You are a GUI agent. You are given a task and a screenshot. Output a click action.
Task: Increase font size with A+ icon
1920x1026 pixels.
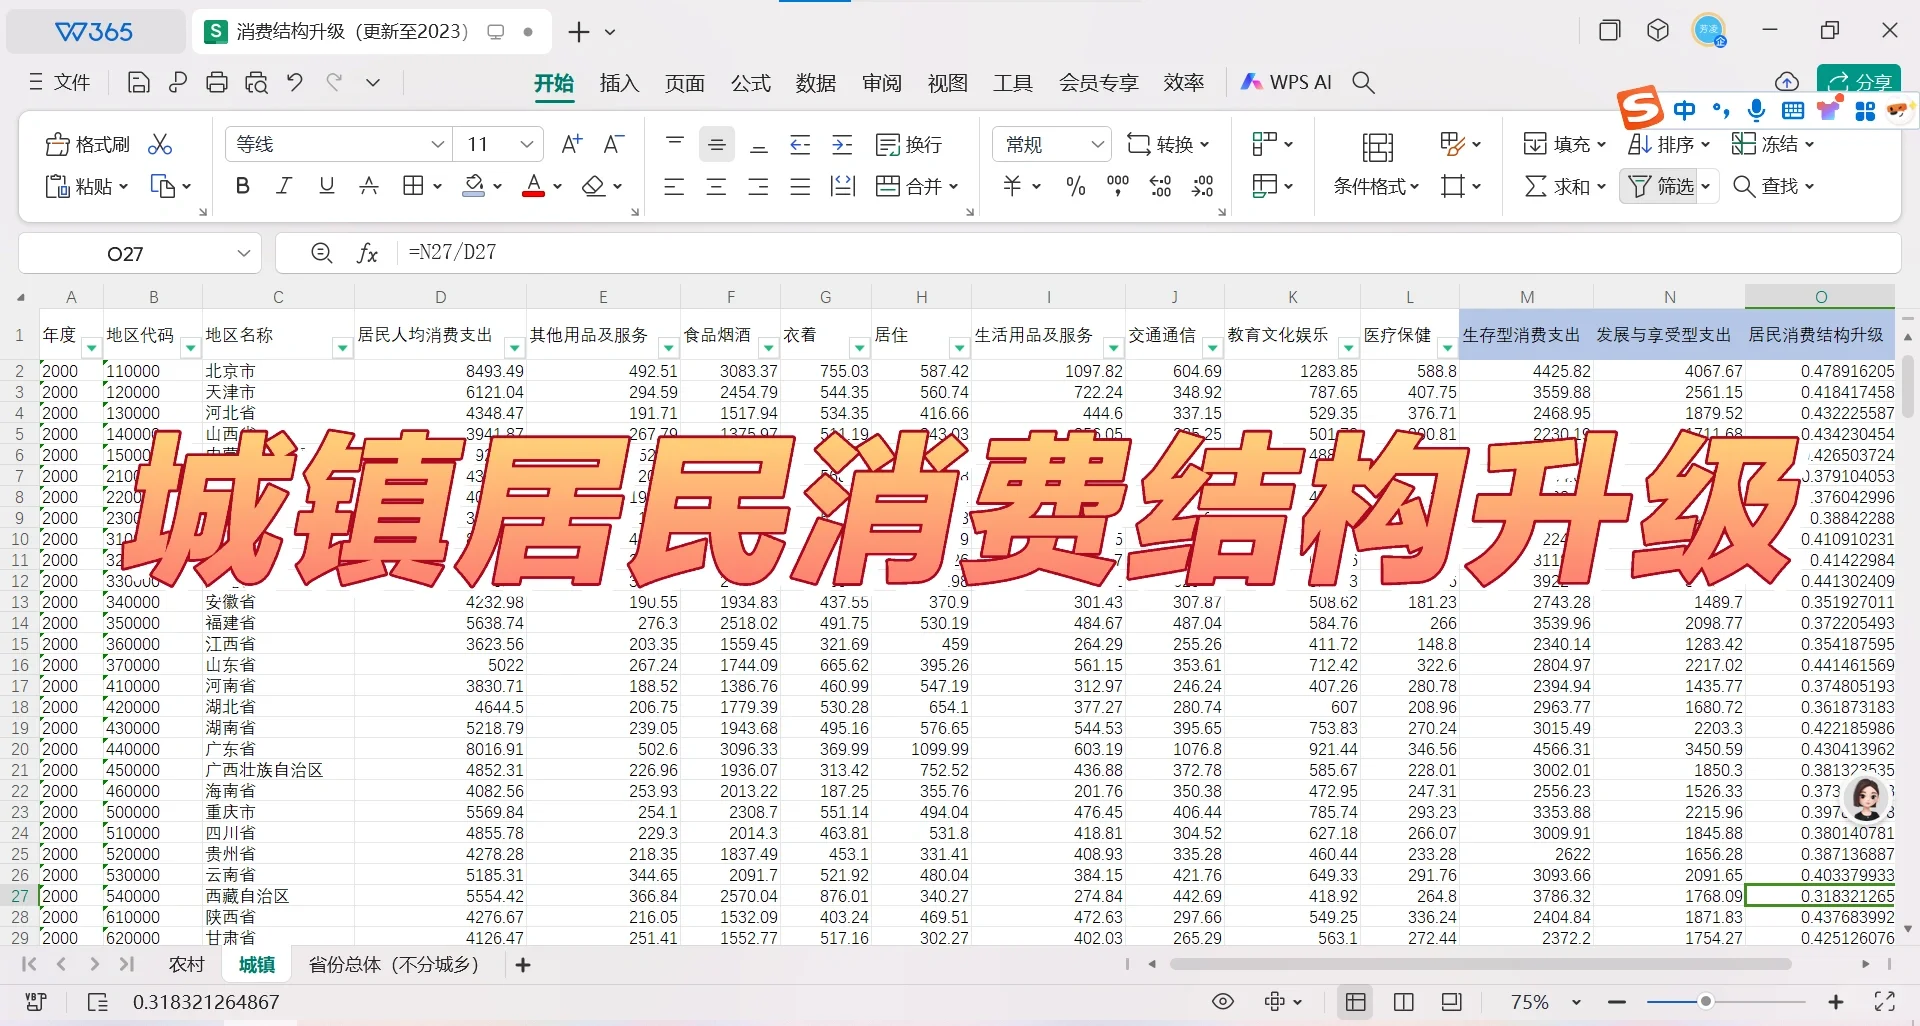[x=572, y=144]
